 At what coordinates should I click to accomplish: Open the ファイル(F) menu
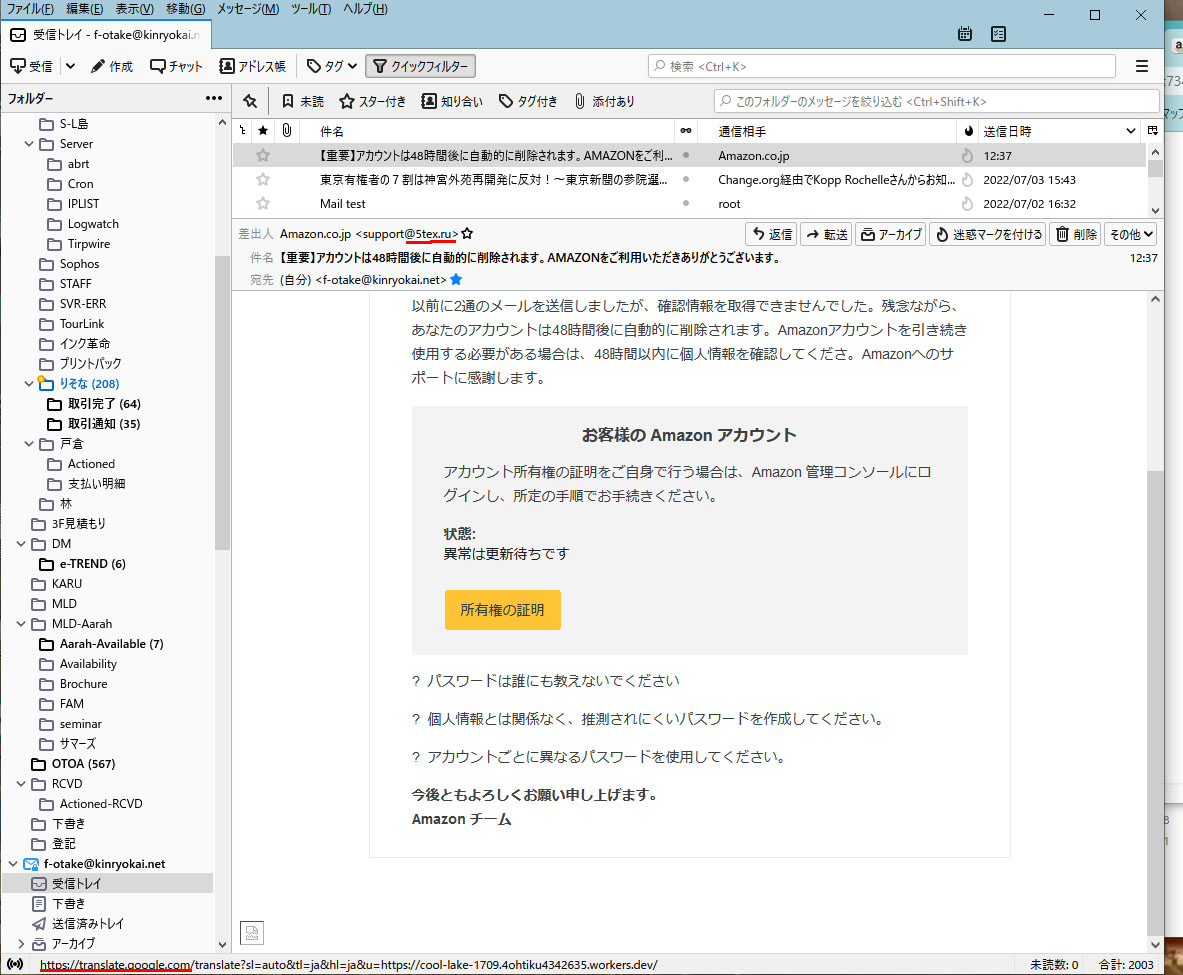tap(30, 9)
